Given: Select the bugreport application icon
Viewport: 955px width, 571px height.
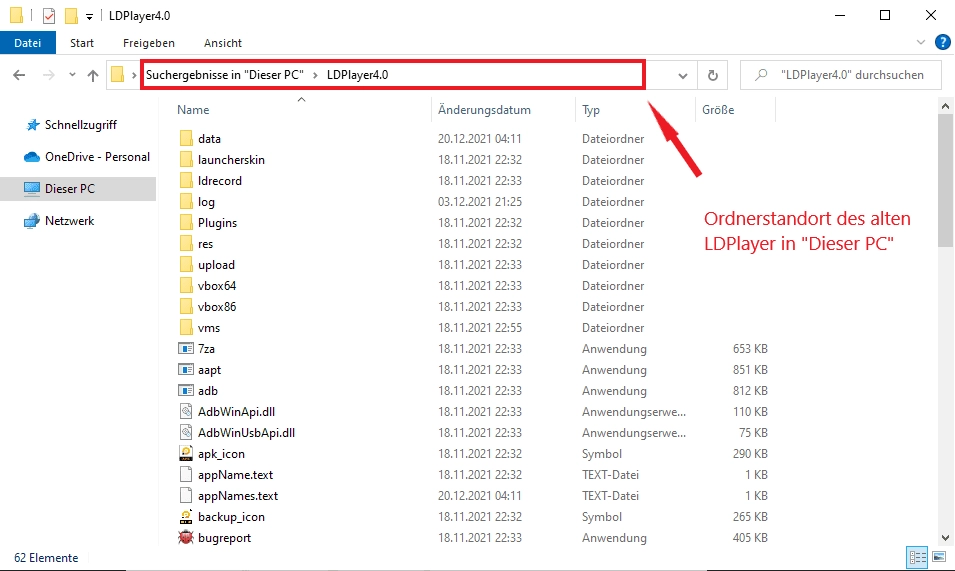Looking at the screenshot, I should coord(186,538).
